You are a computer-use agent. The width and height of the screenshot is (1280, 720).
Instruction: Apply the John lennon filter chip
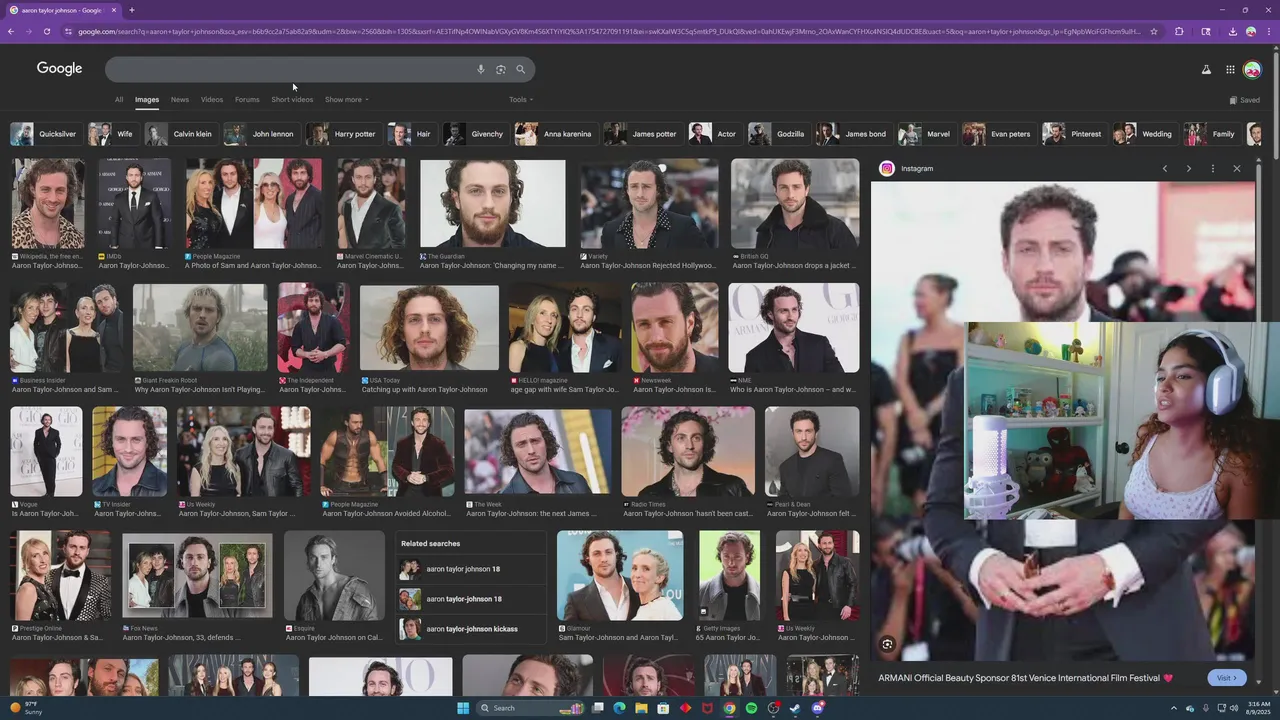click(261, 134)
